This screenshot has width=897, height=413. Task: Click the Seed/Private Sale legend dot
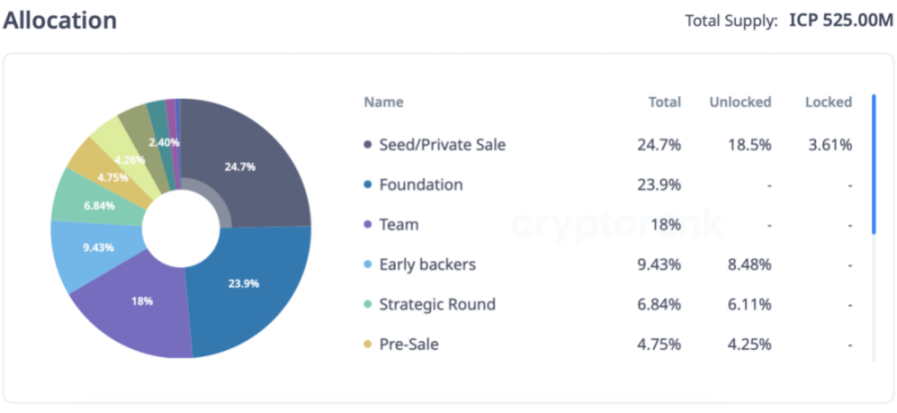pyautogui.click(x=368, y=145)
